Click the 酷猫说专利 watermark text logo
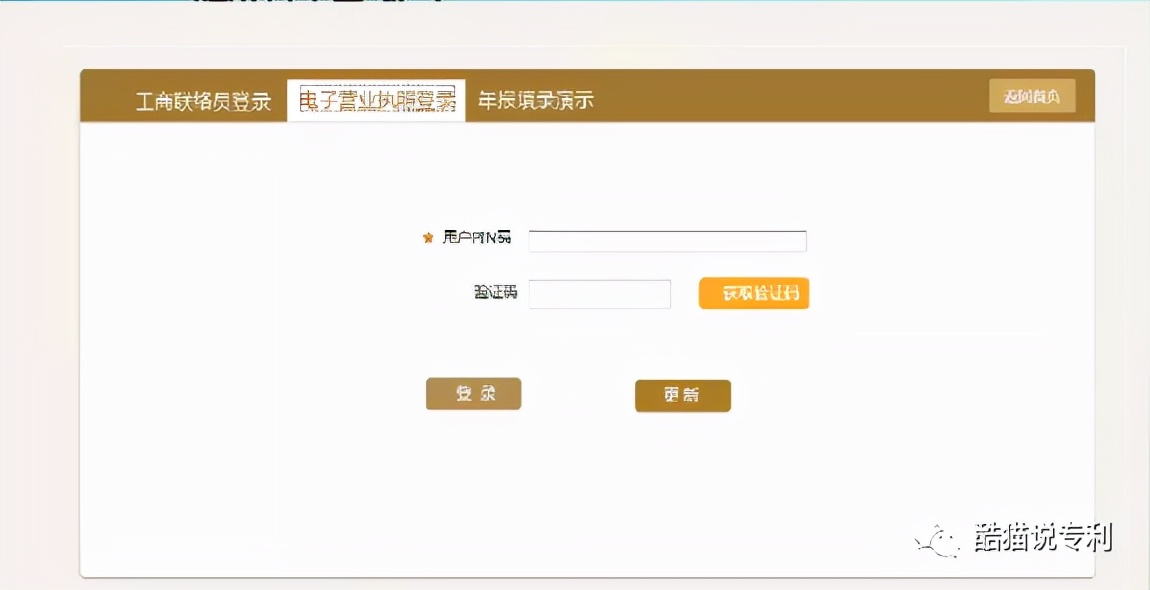 pos(1044,540)
